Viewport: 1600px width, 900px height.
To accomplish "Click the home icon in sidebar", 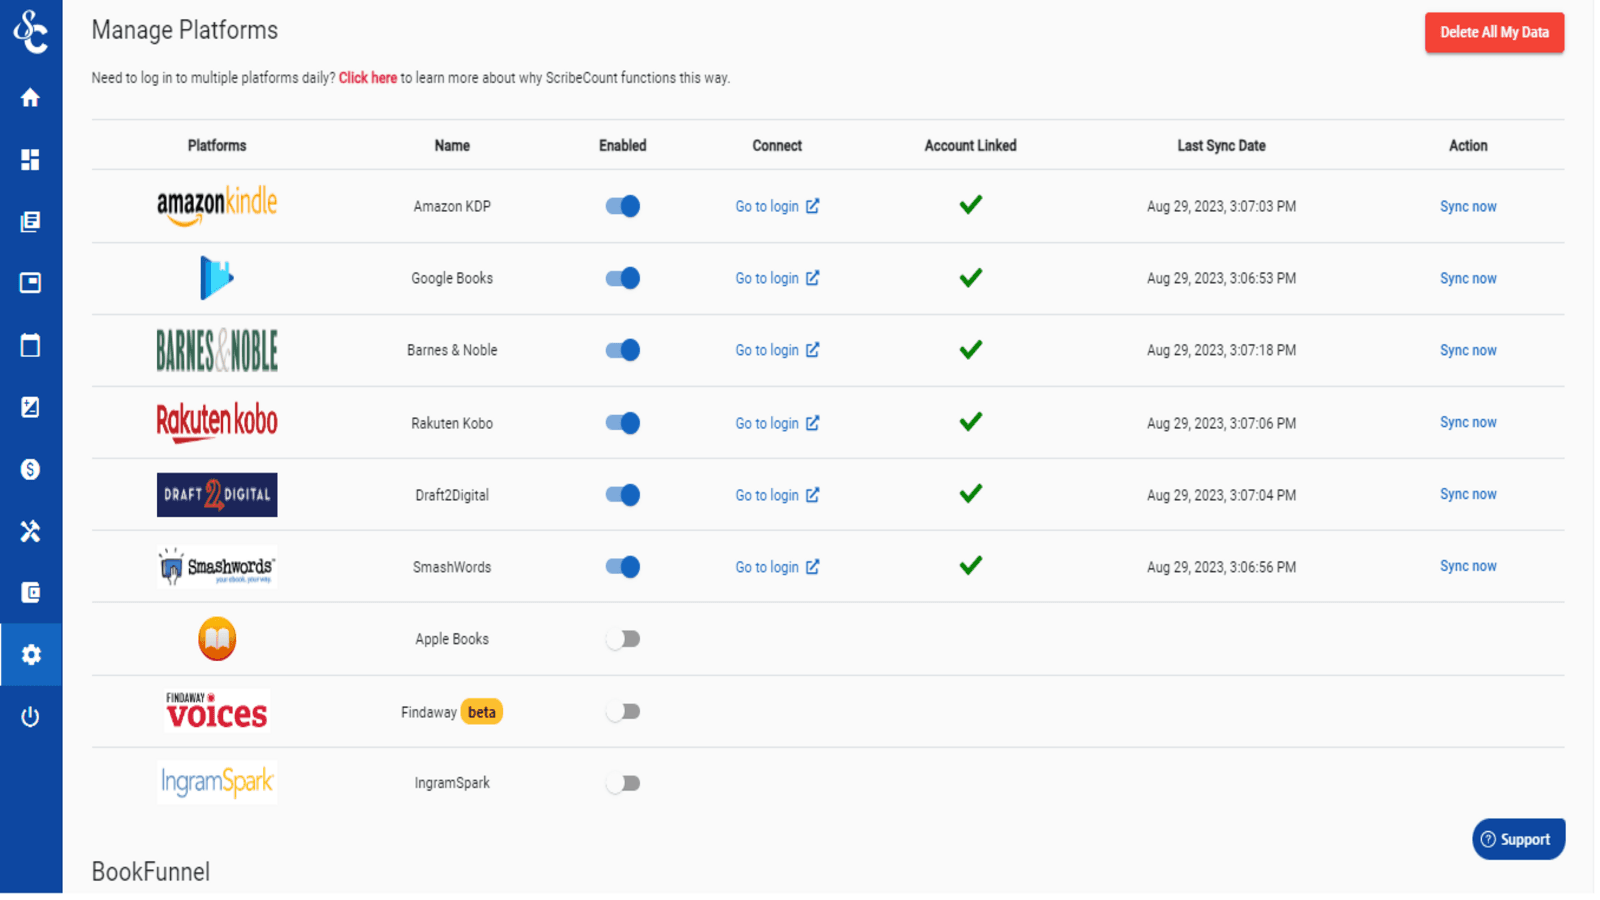I will pyautogui.click(x=30, y=98).
